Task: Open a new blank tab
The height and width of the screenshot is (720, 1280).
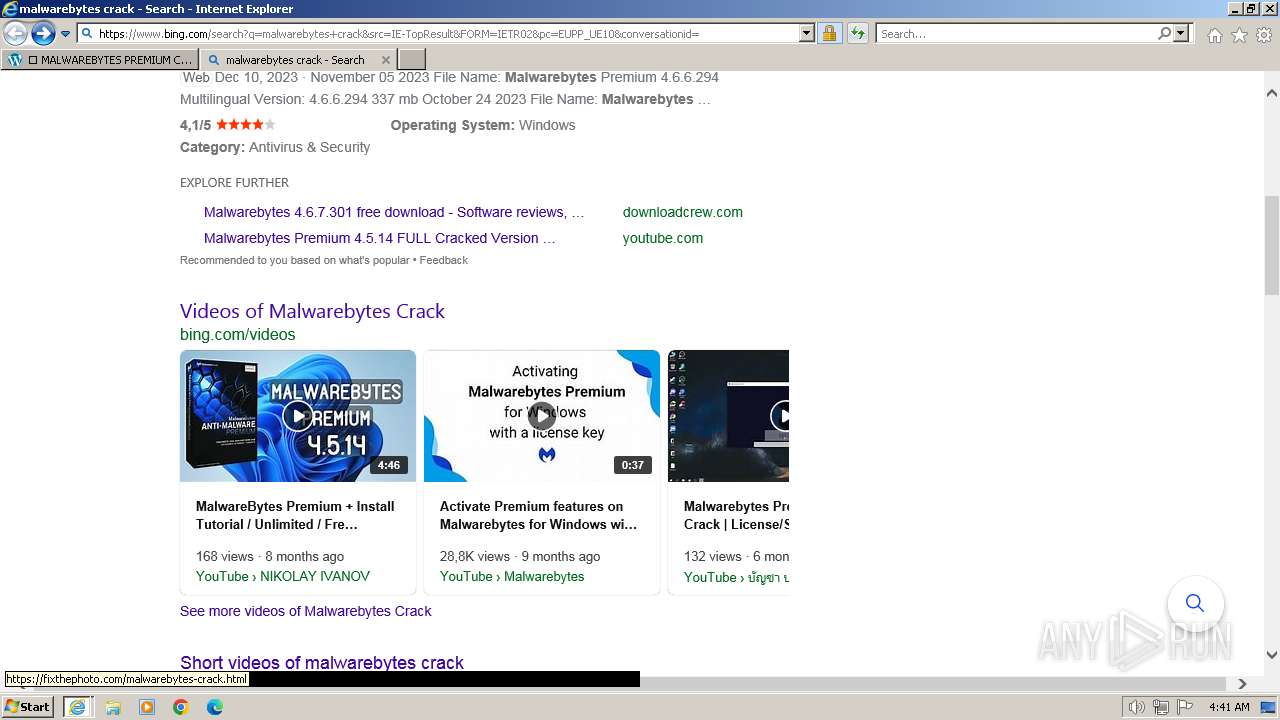Action: (412, 60)
